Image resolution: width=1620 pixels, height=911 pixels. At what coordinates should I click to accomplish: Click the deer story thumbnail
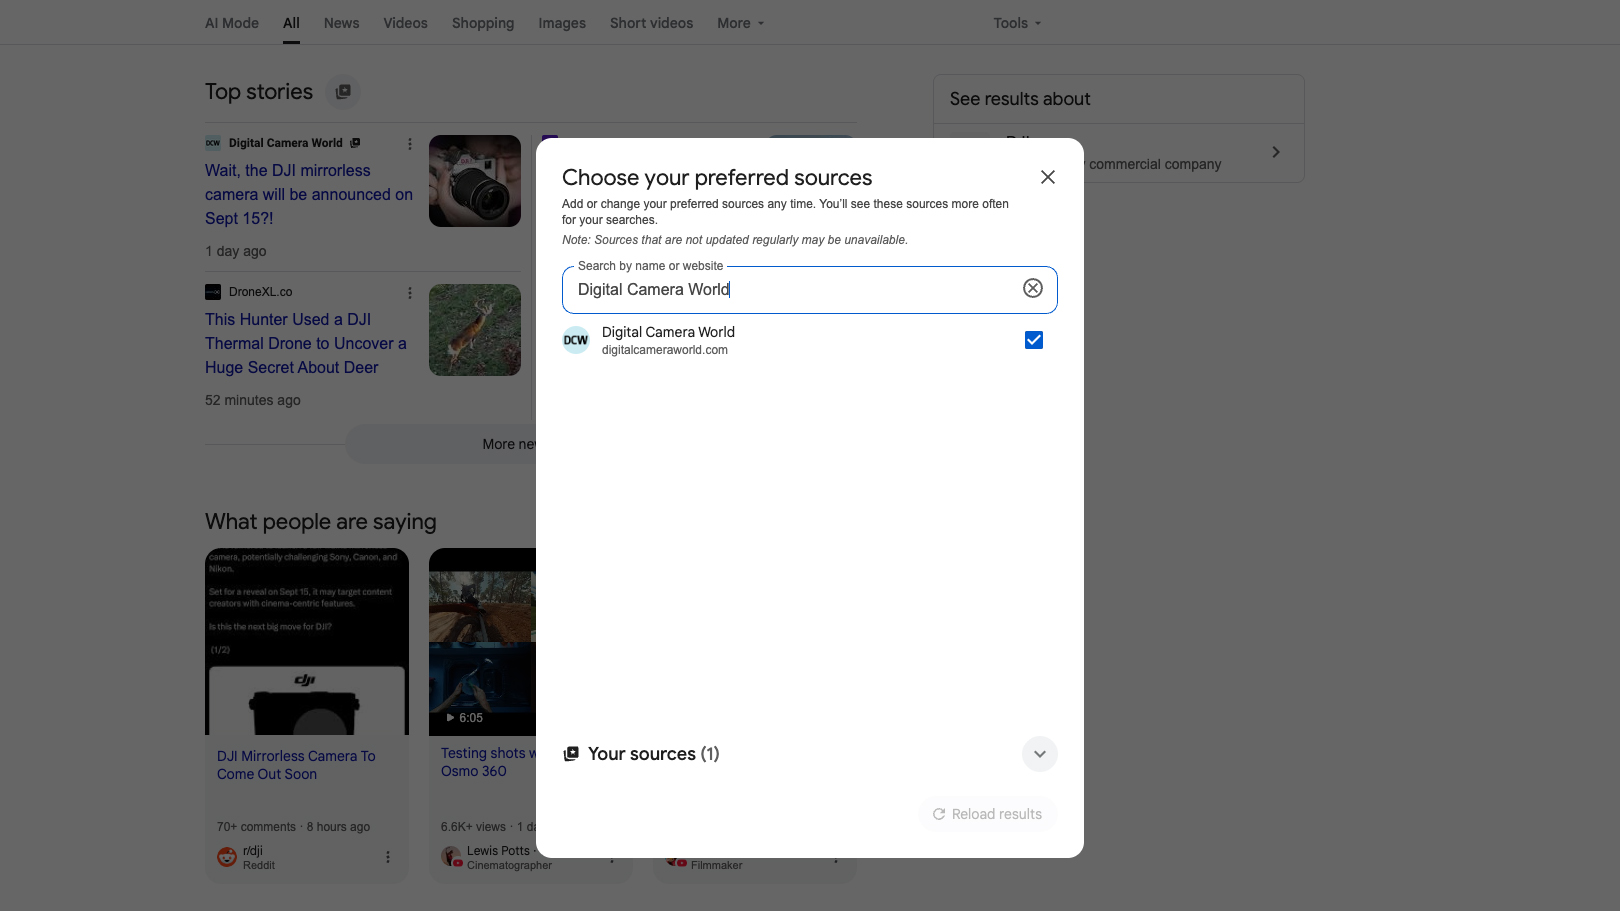coord(475,330)
